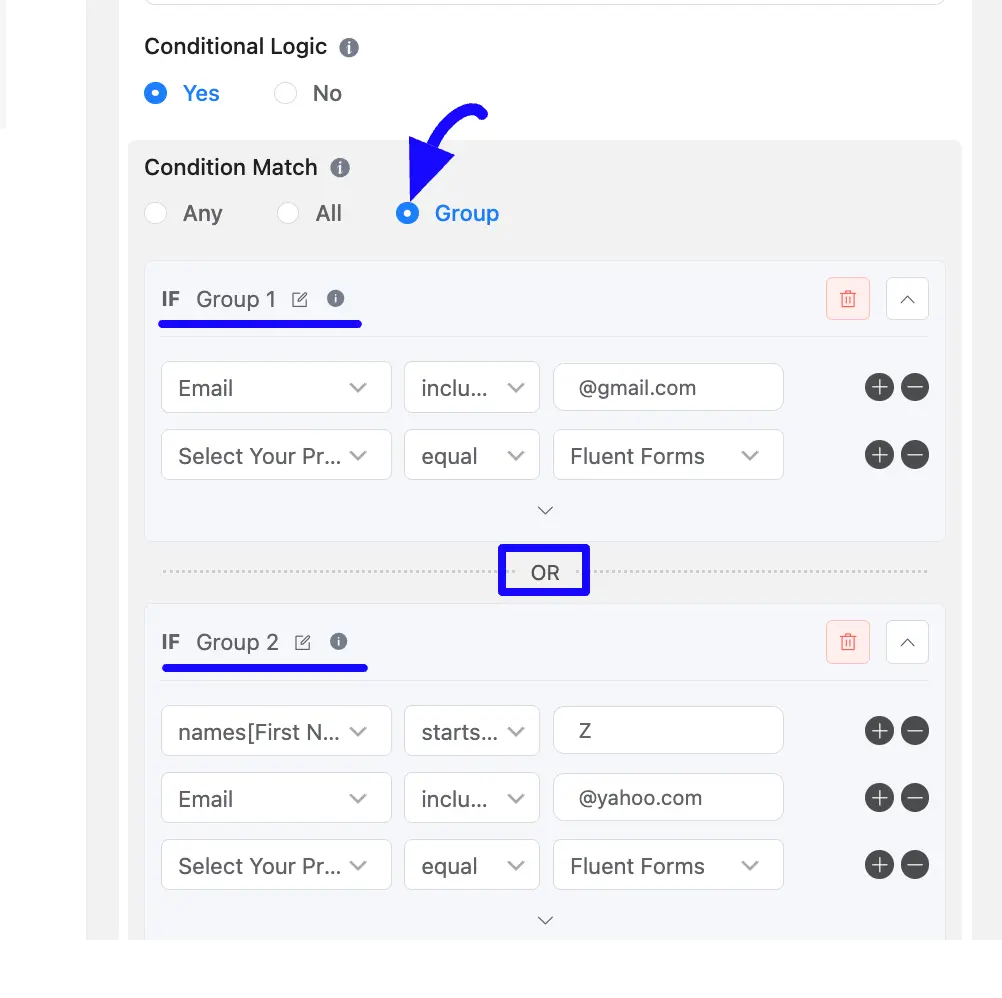
Task: Delete Group 2 with trash icon
Action: [x=847, y=641]
